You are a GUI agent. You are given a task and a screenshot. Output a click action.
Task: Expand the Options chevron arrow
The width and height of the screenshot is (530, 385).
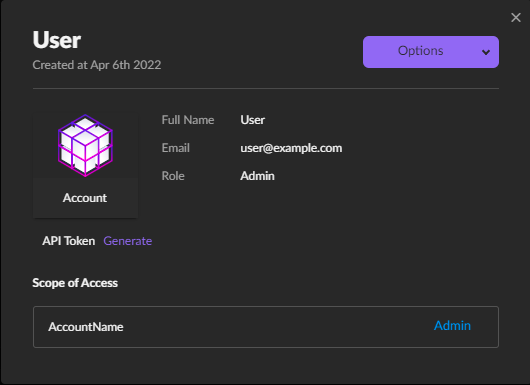tap(486, 52)
